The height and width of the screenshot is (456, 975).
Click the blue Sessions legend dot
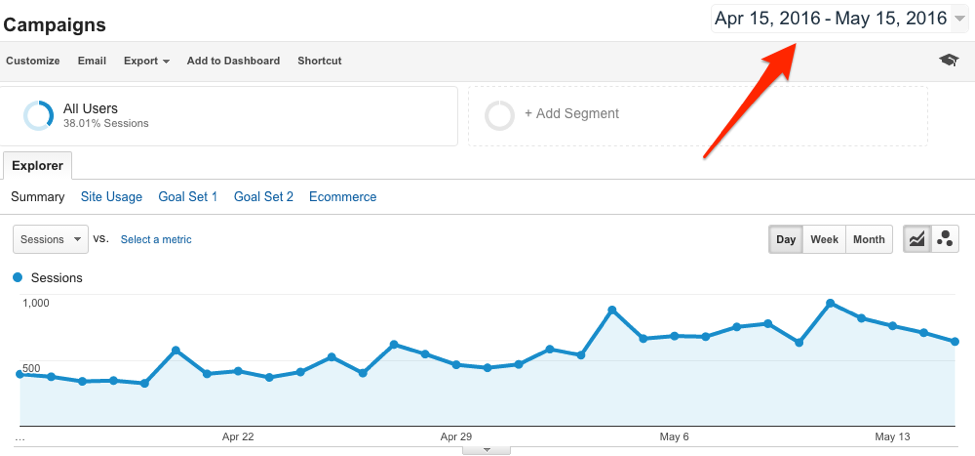(17, 277)
